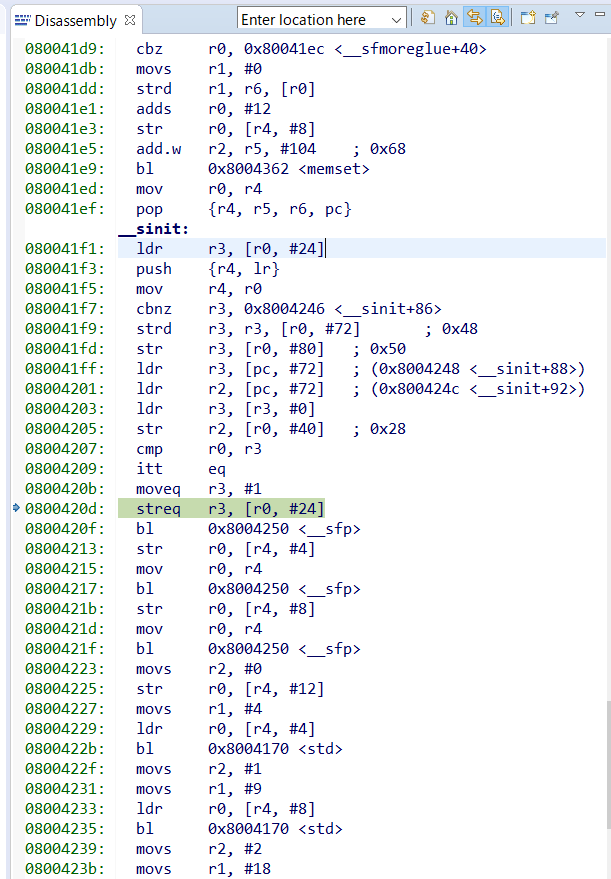Screen dimensions: 611x879
Task: Click the line at address 080041f1
Action: (362, 248)
